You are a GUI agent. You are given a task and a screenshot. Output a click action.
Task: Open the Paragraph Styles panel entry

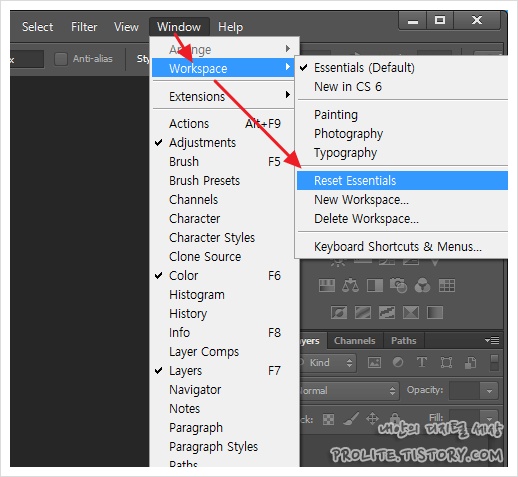tap(224, 447)
